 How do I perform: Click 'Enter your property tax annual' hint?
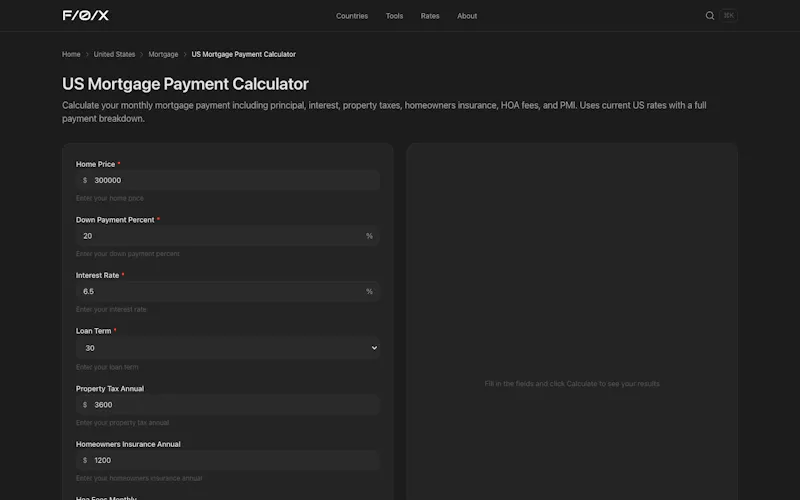pos(122,422)
